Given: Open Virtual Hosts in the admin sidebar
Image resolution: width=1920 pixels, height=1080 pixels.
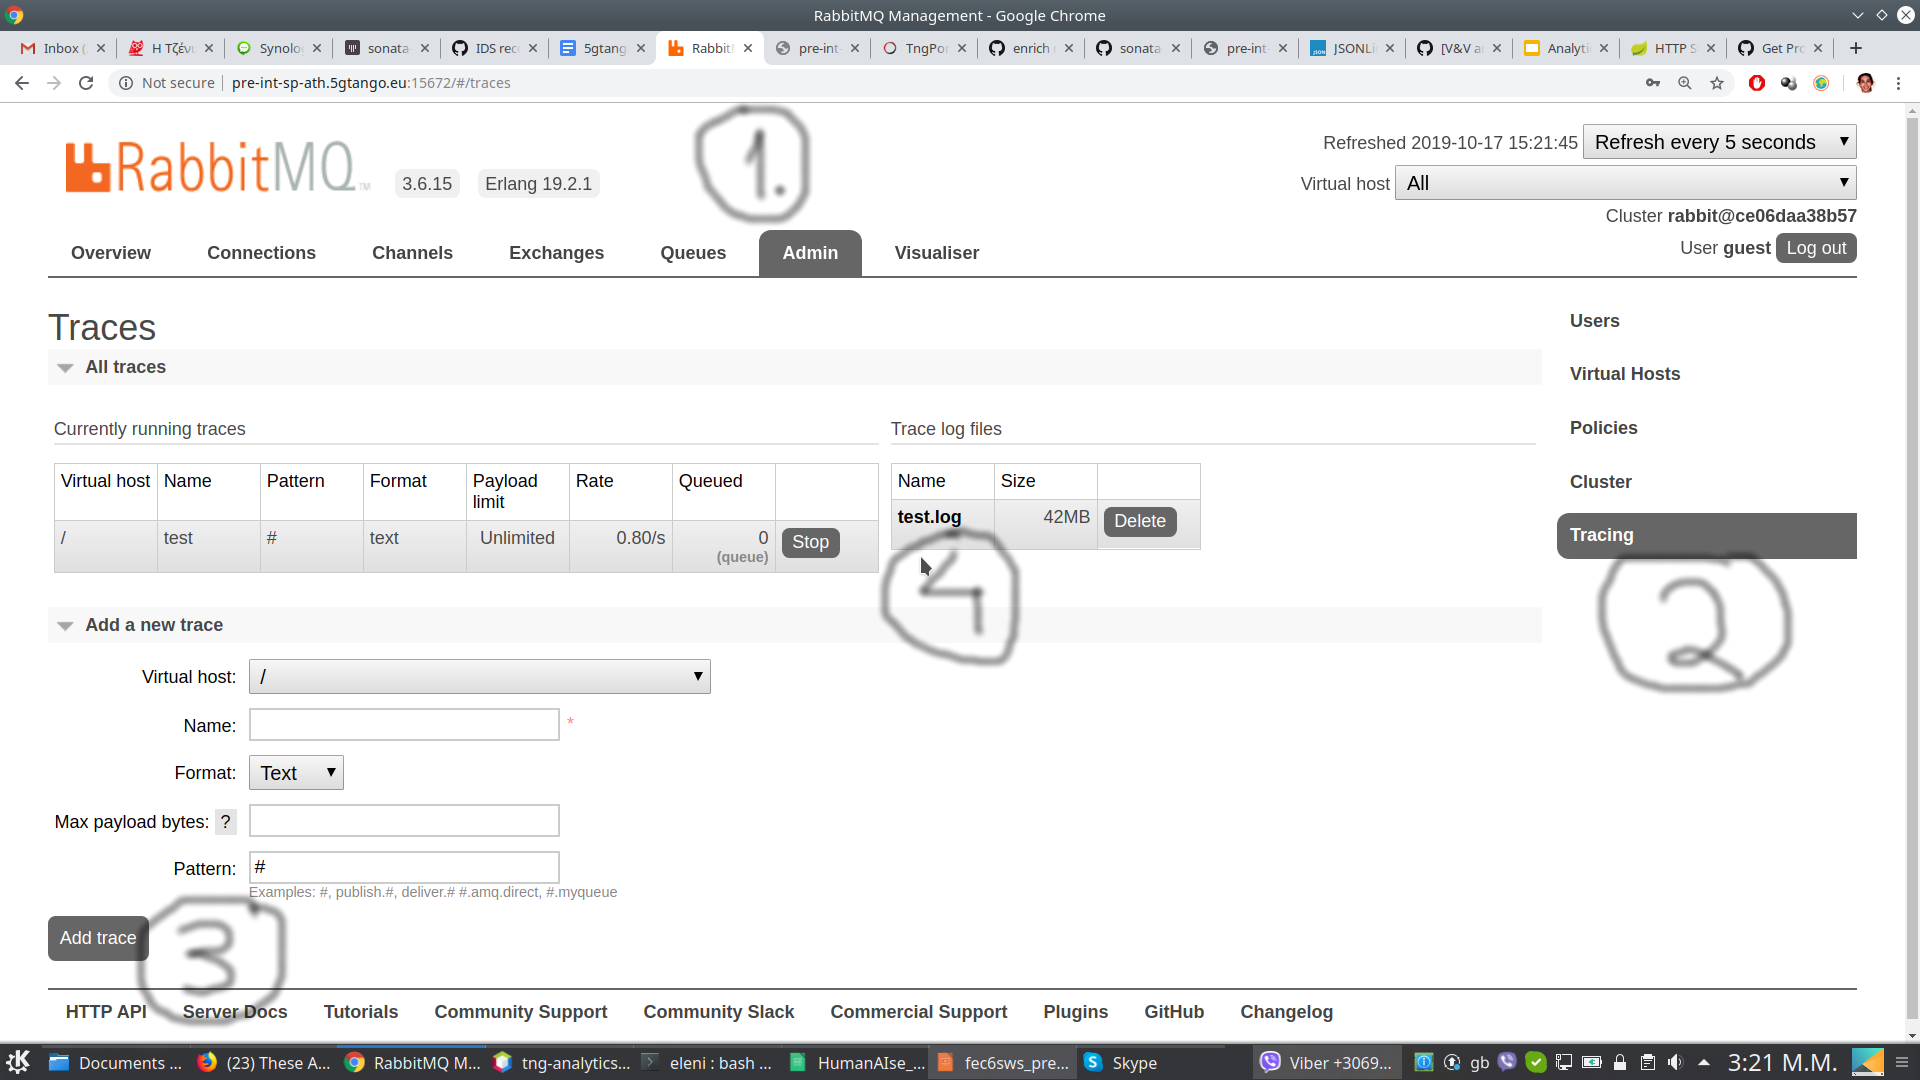Looking at the screenshot, I should coord(1625,374).
